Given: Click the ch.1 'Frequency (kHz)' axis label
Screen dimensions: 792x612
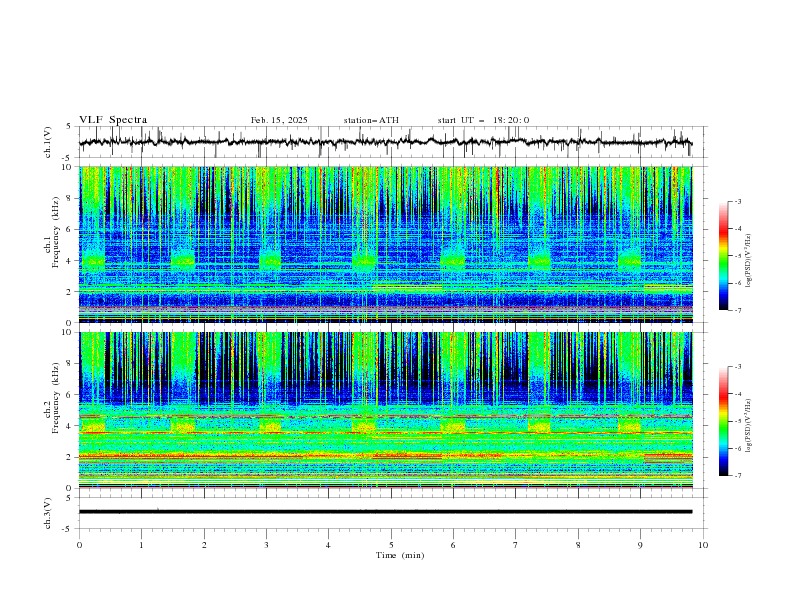Looking at the screenshot, I should pyautogui.click(x=55, y=232).
